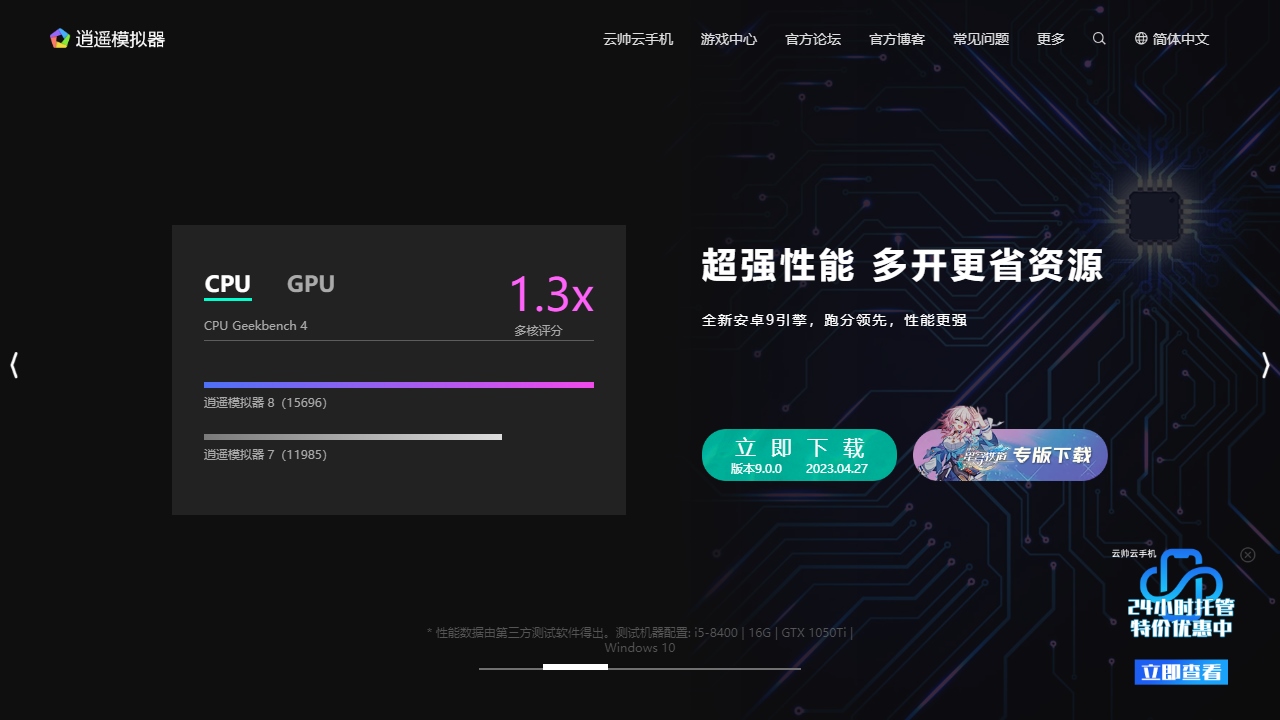Click the cloud phone icon in the promotion
1280x720 pixels.
(1183, 575)
